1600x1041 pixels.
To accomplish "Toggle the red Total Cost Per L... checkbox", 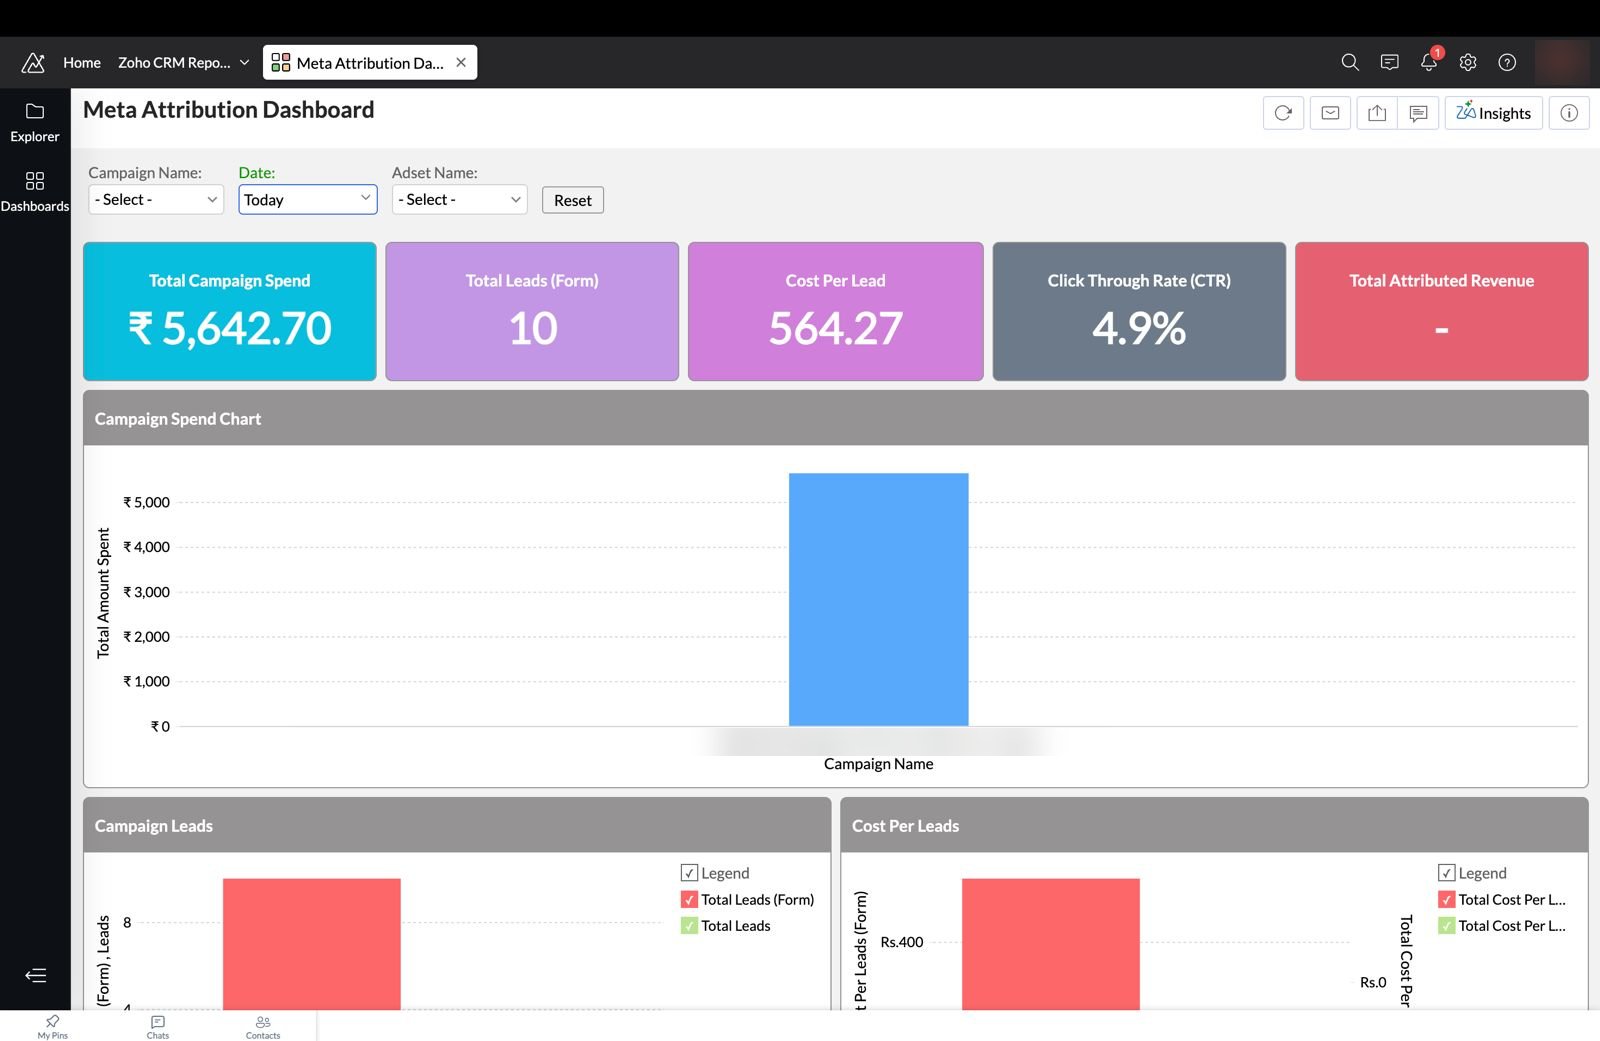I will point(1446,899).
